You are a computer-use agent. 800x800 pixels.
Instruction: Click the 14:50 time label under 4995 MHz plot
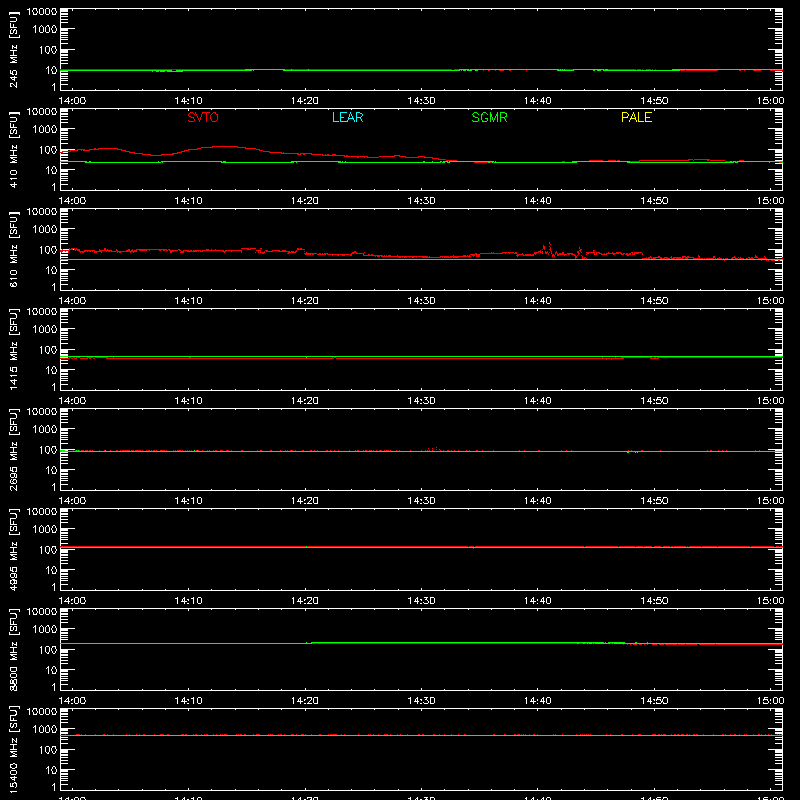(654, 601)
